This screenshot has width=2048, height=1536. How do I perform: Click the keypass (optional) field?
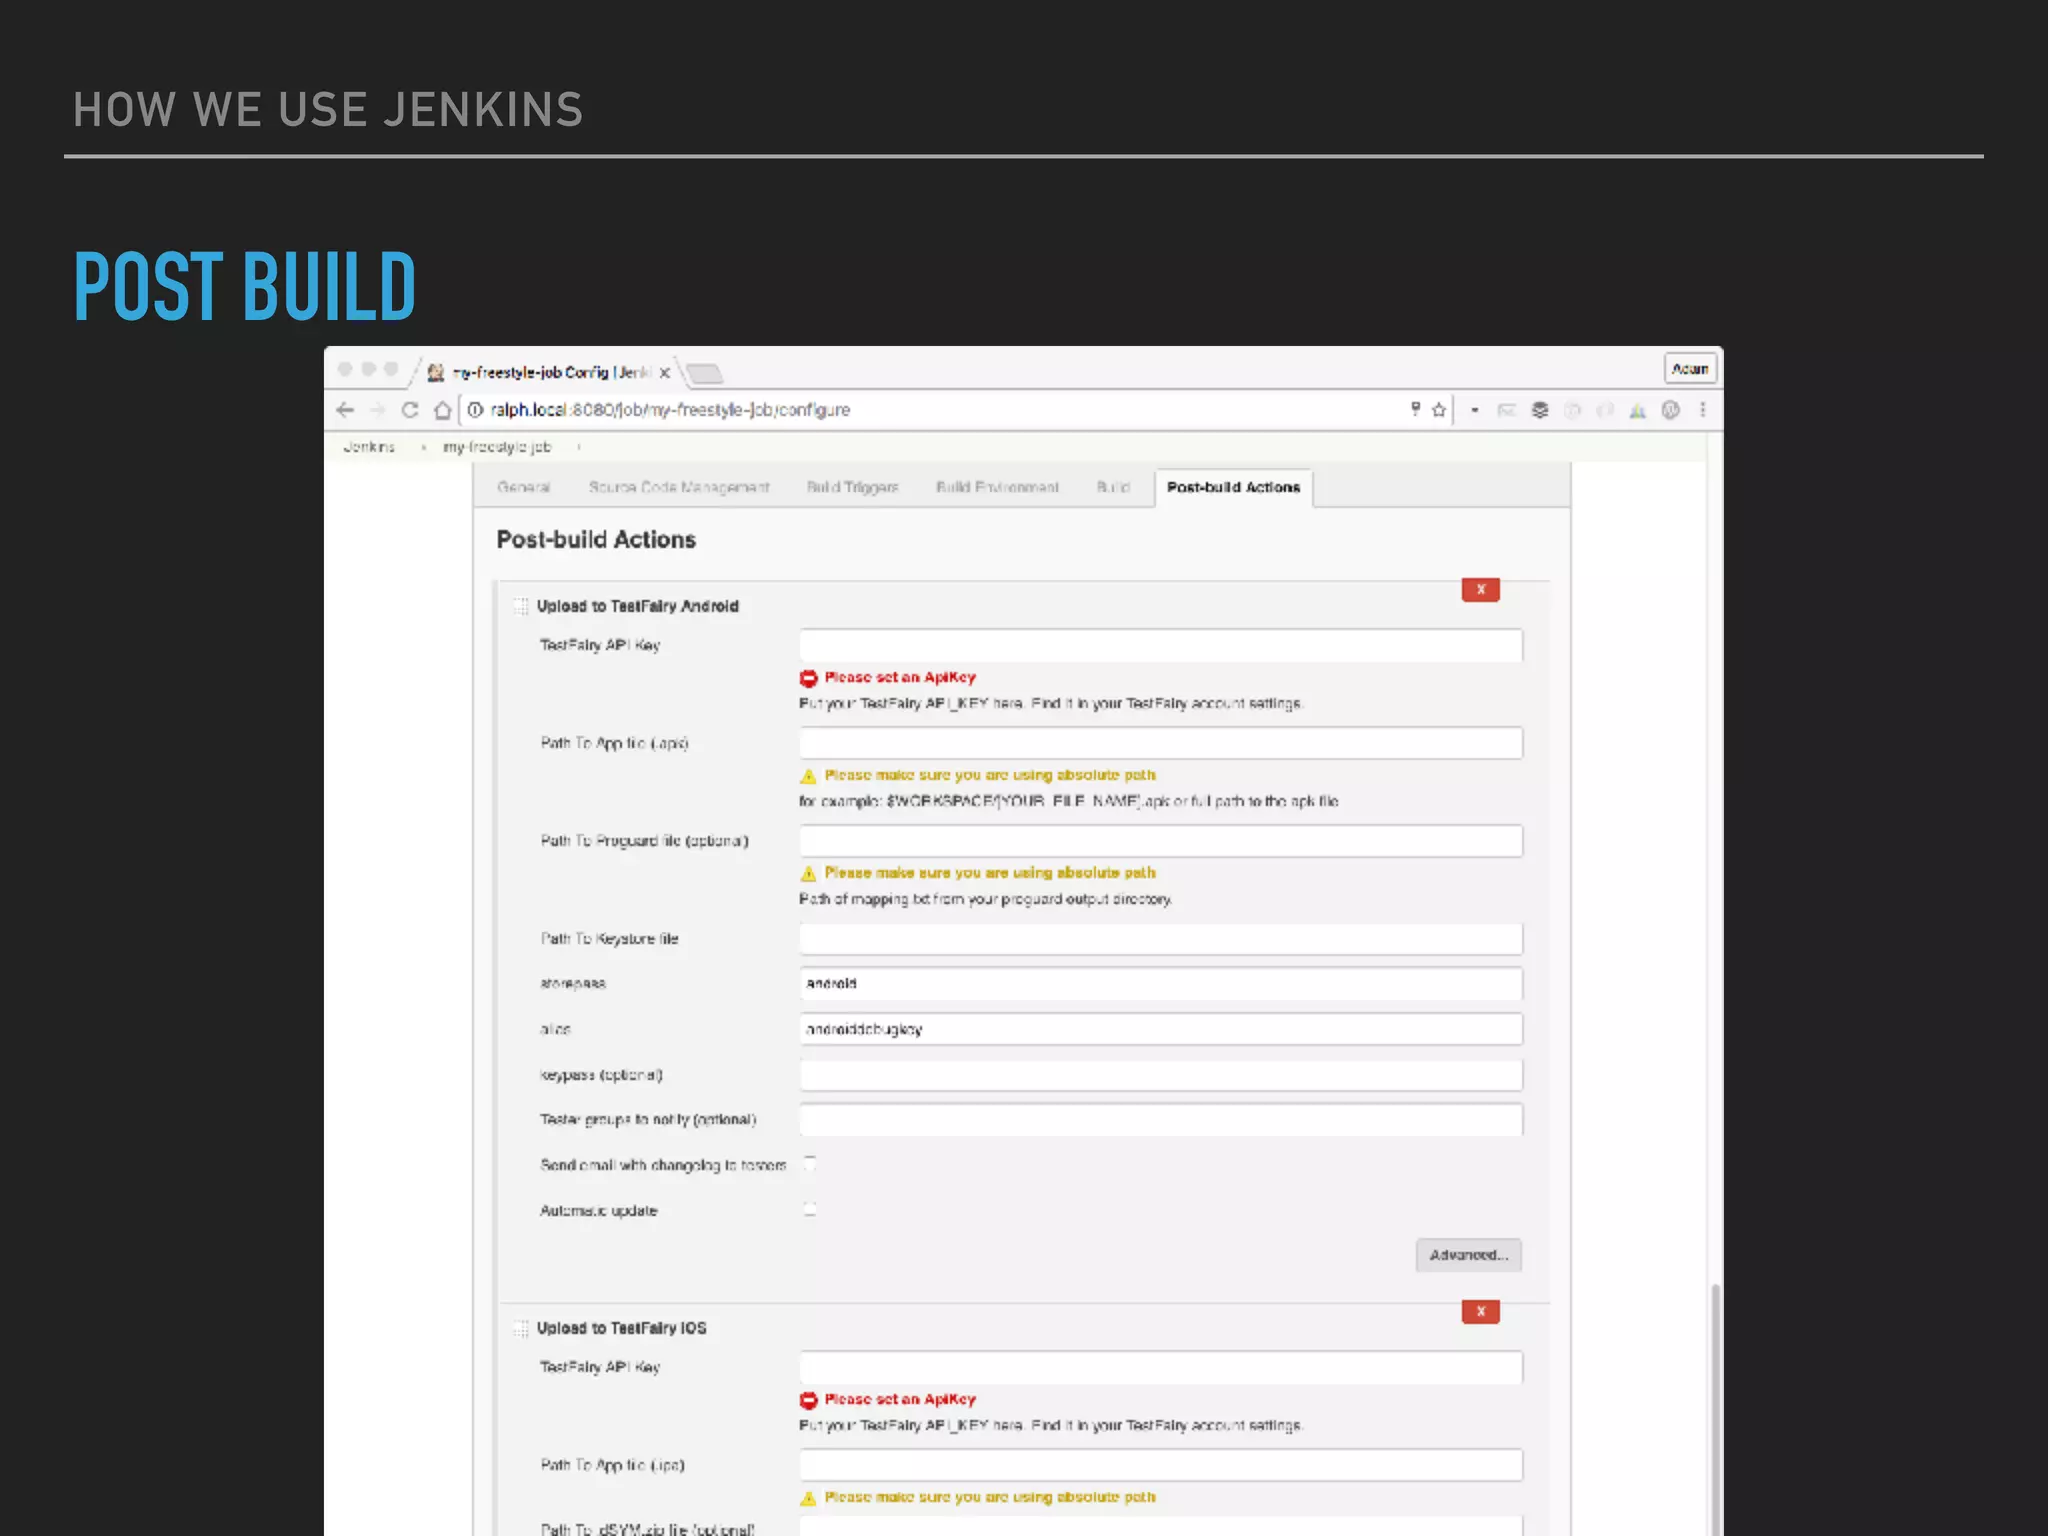click(1161, 1075)
